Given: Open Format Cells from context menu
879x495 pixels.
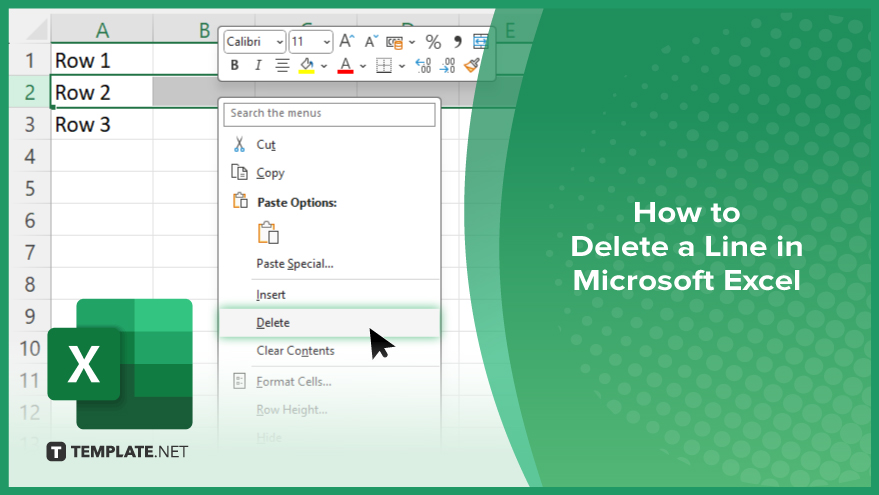Looking at the screenshot, I should pos(330,381).
